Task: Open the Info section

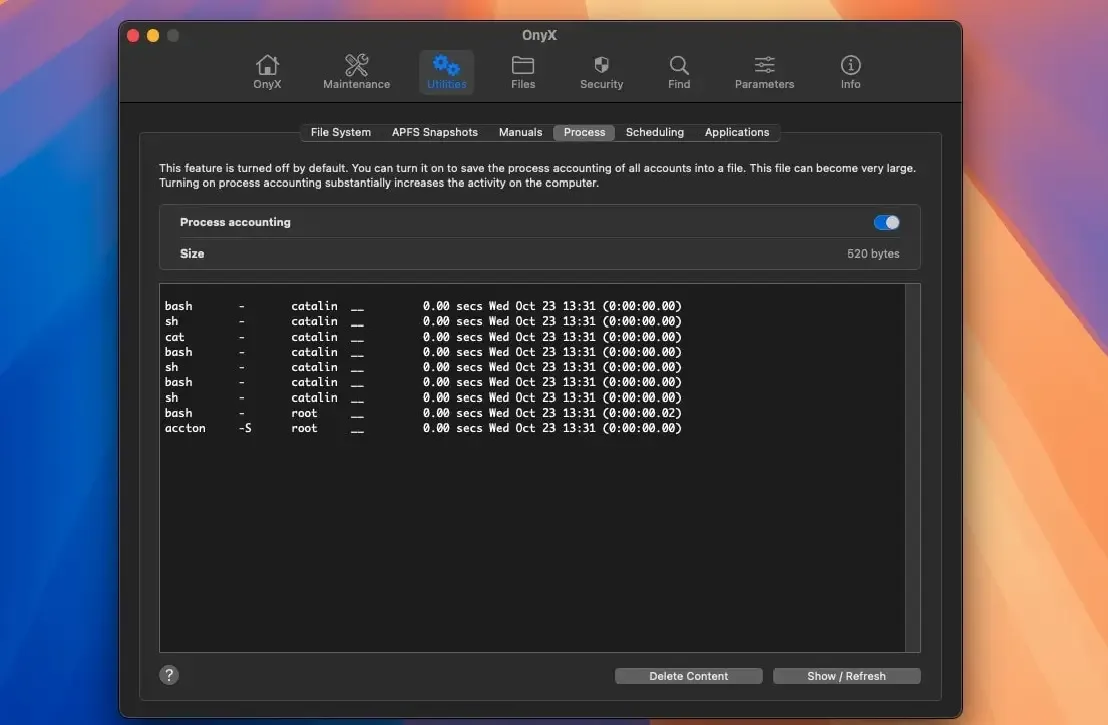Action: [850, 72]
